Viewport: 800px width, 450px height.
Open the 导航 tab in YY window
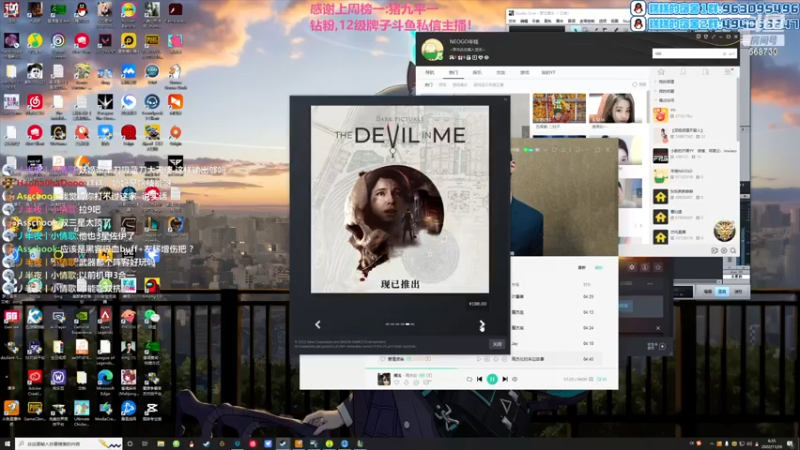[430, 72]
